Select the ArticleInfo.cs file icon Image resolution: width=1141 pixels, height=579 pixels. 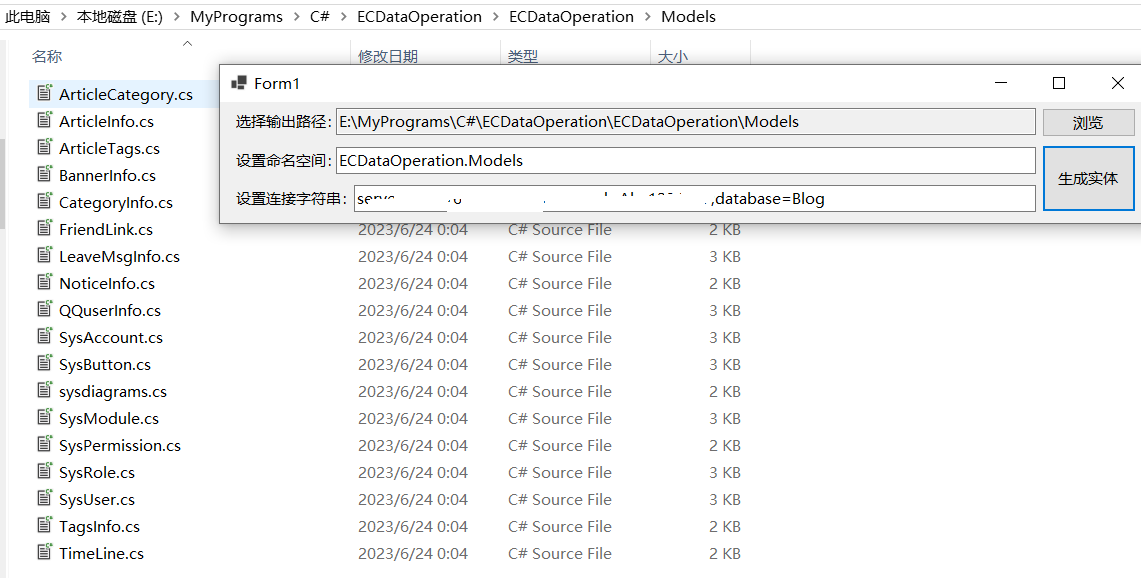[x=45, y=119]
